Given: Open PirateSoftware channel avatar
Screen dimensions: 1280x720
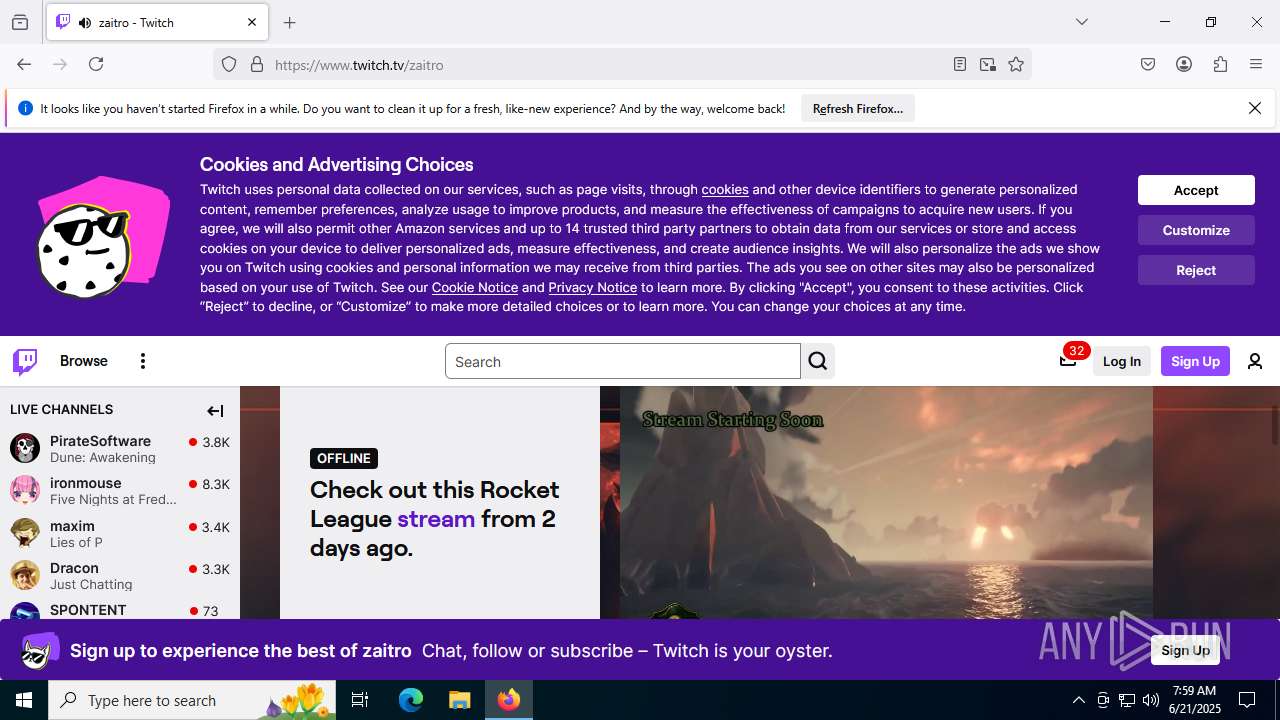Looking at the screenshot, I should click(x=25, y=448).
